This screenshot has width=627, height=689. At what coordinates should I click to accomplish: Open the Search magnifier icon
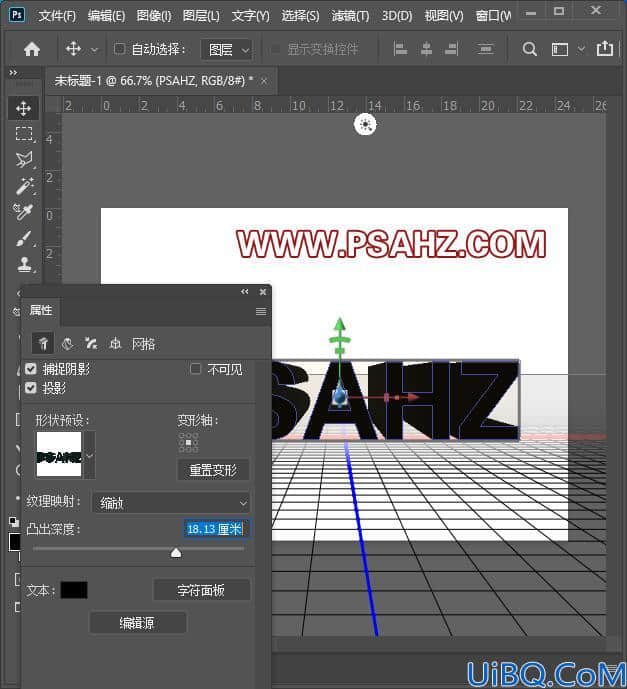coord(529,49)
